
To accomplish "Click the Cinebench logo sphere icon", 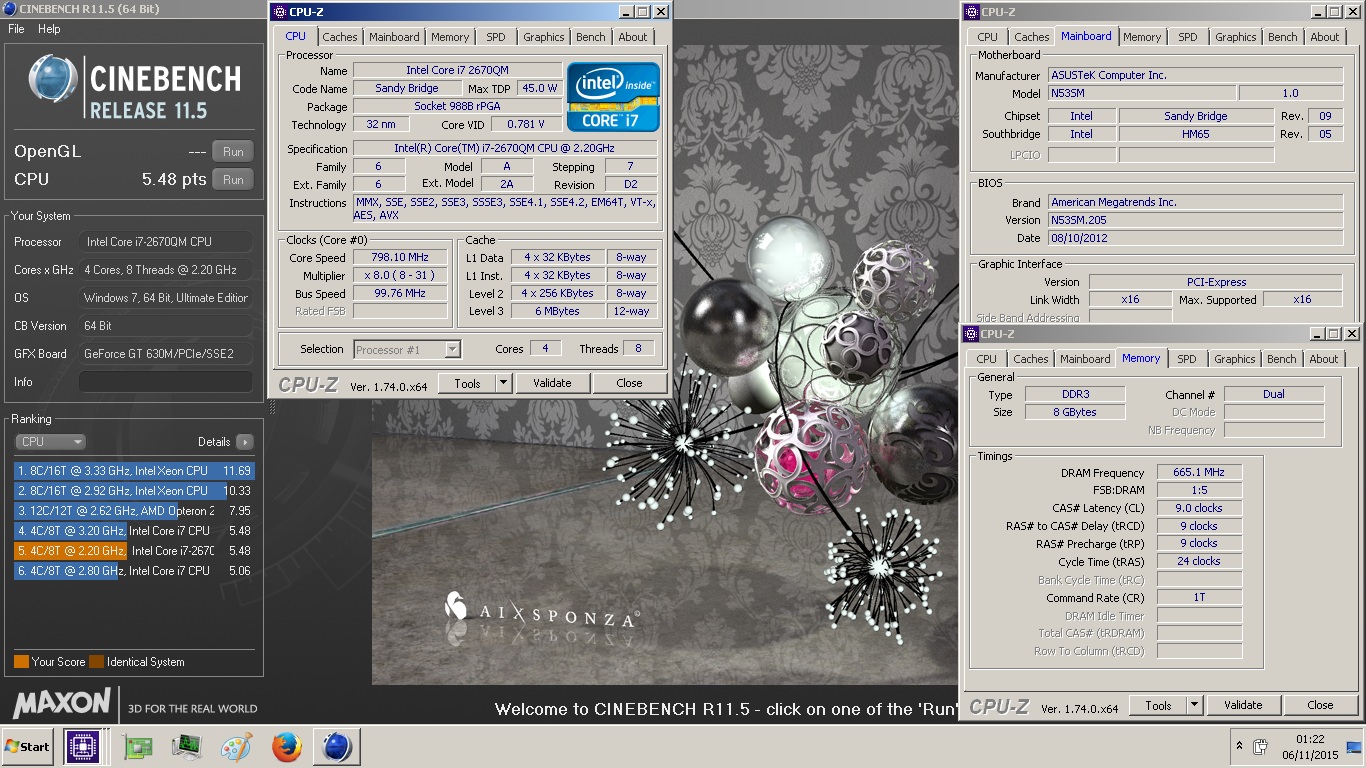I will 53,79.
